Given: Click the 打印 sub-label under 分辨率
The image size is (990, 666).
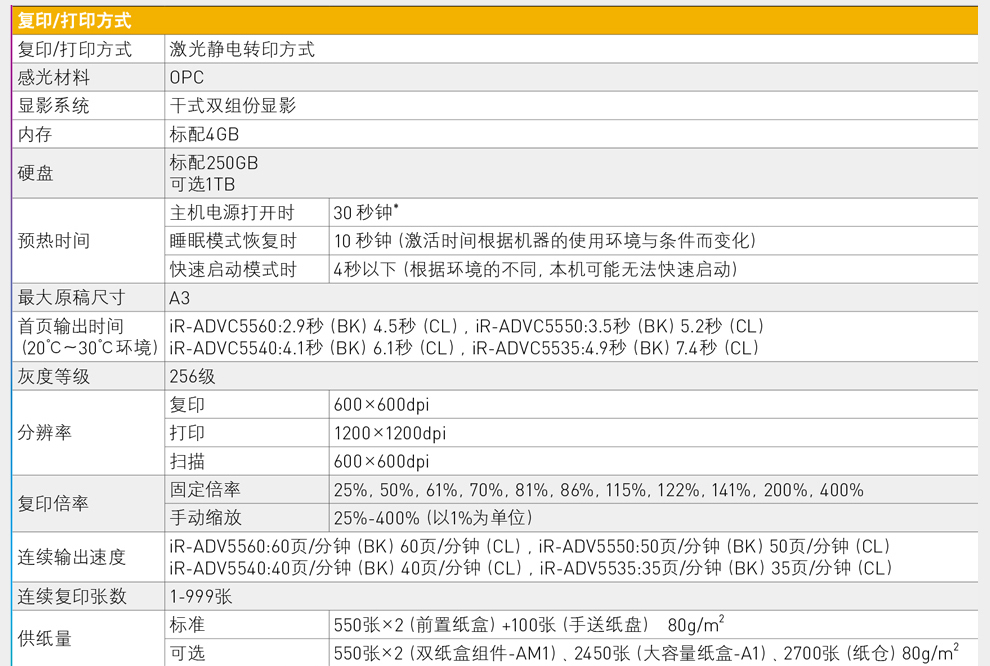Looking at the screenshot, I should [187, 433].
